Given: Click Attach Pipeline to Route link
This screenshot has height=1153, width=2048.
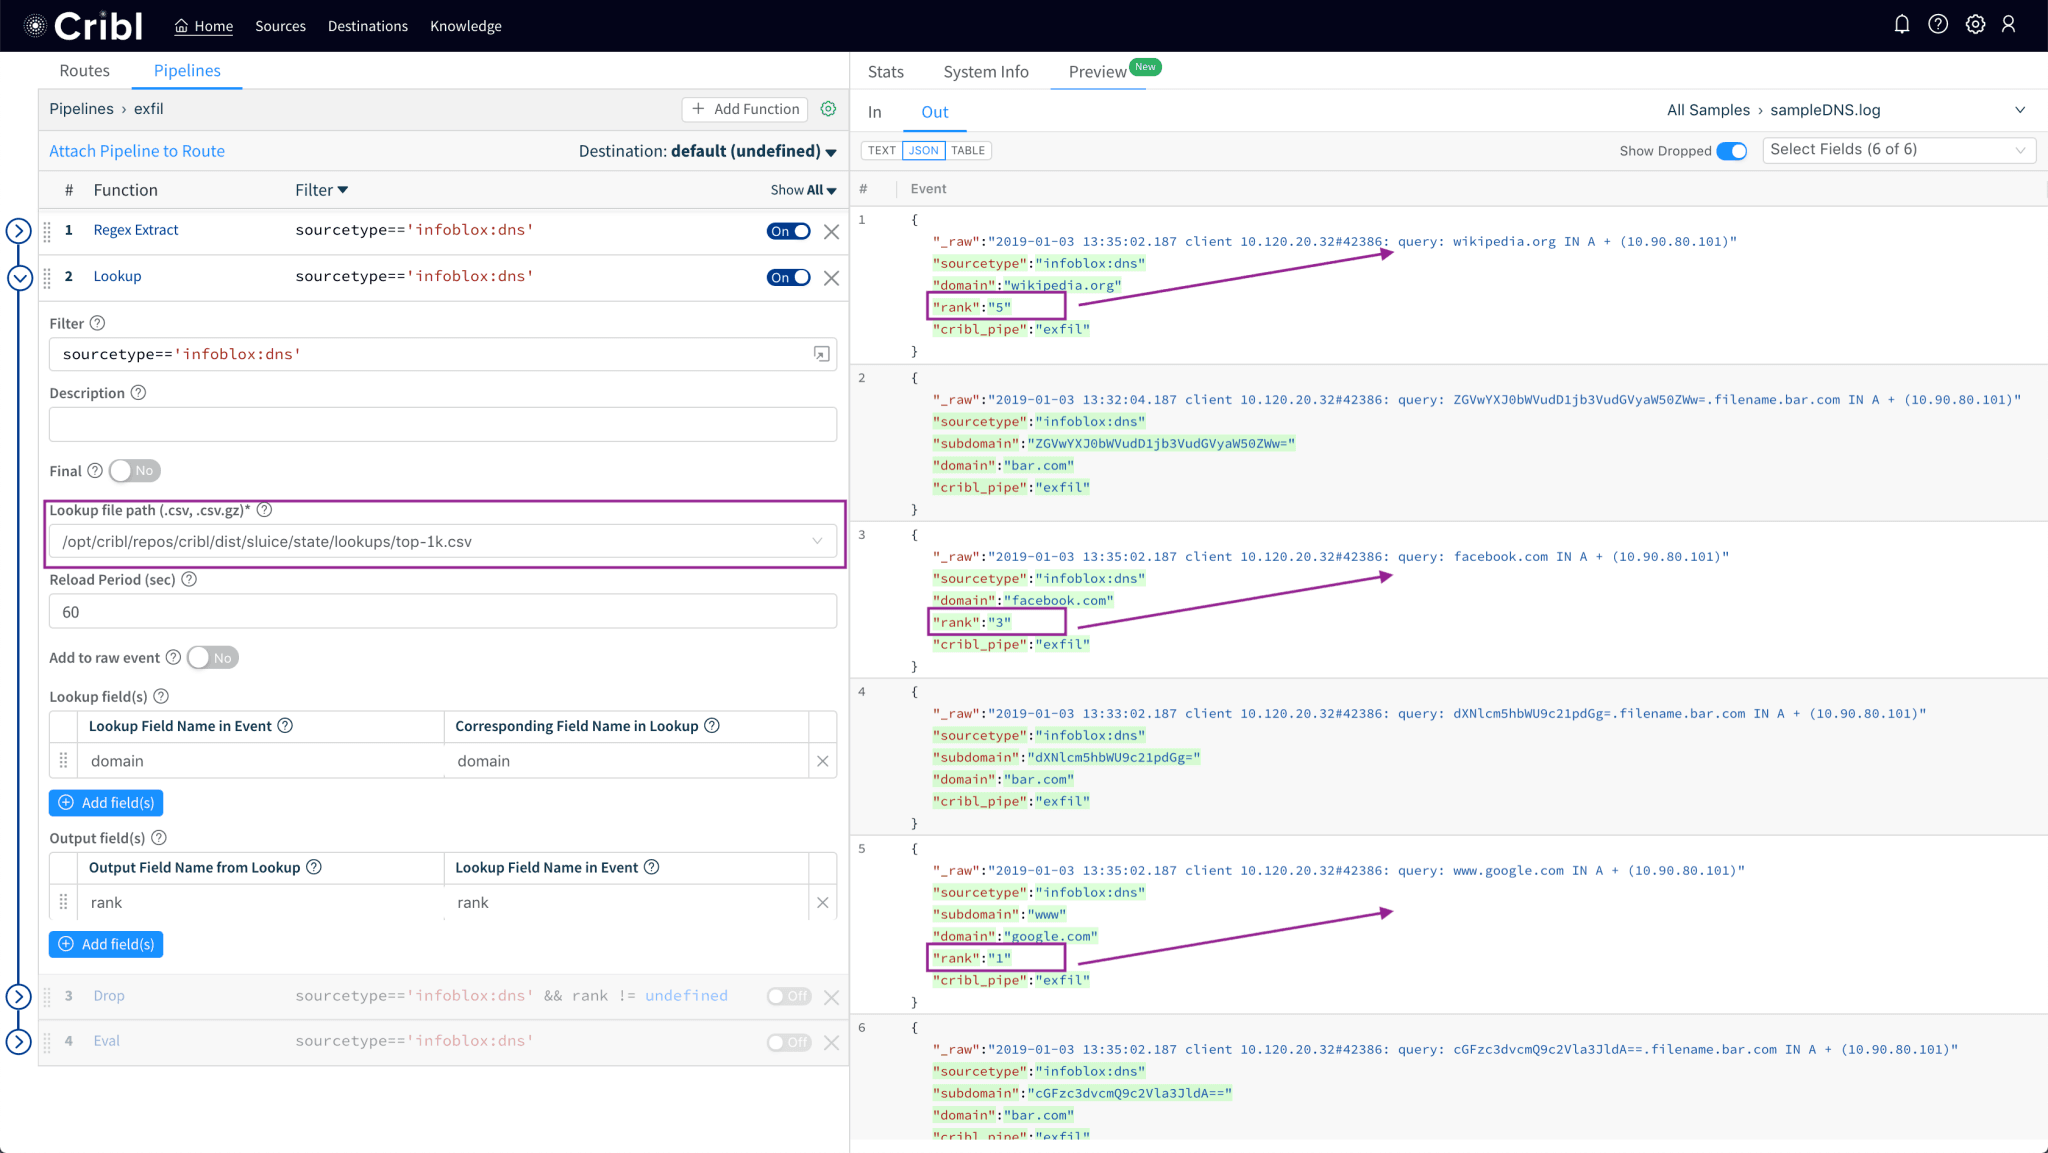Looking at the screenshot, I should coord(137,151).
